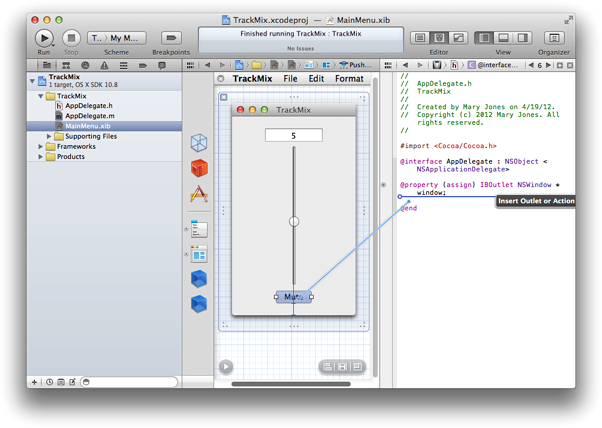Go to the previous assistant counterpart
Screen dimensions: 602x428
tap(531, 65)
